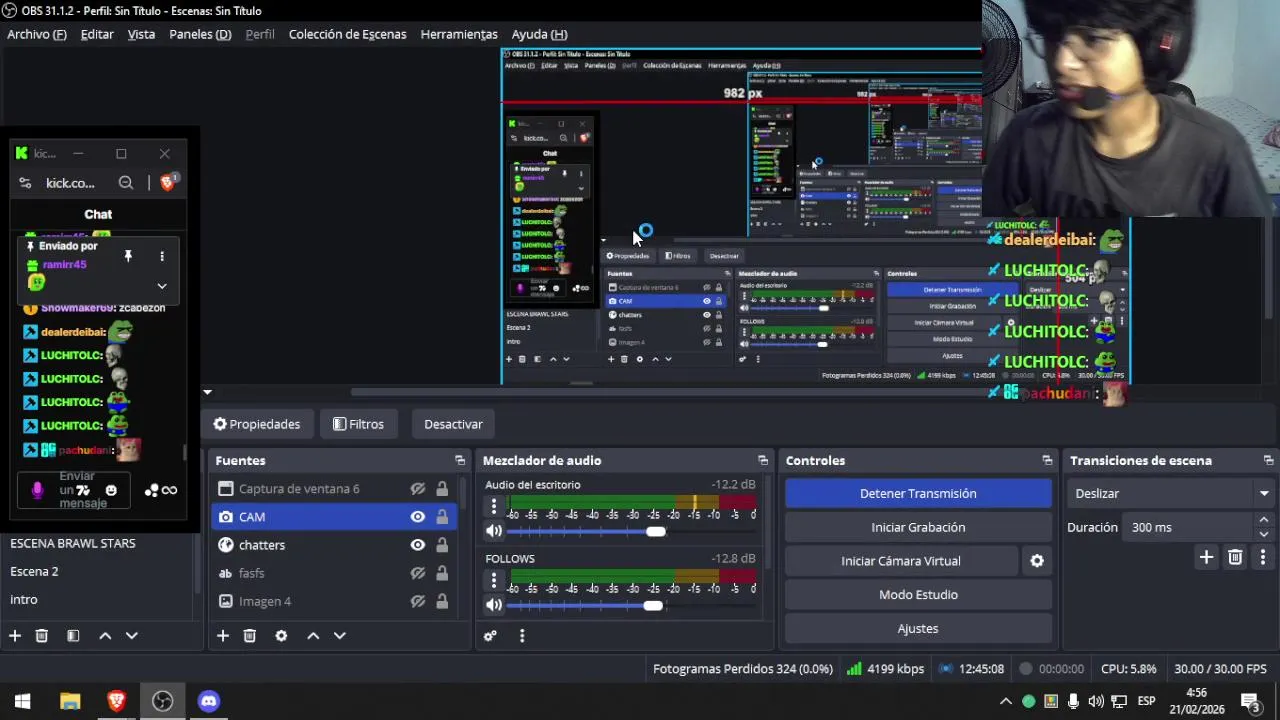Open site settings icon in Kick window

[x=25, y=183]
